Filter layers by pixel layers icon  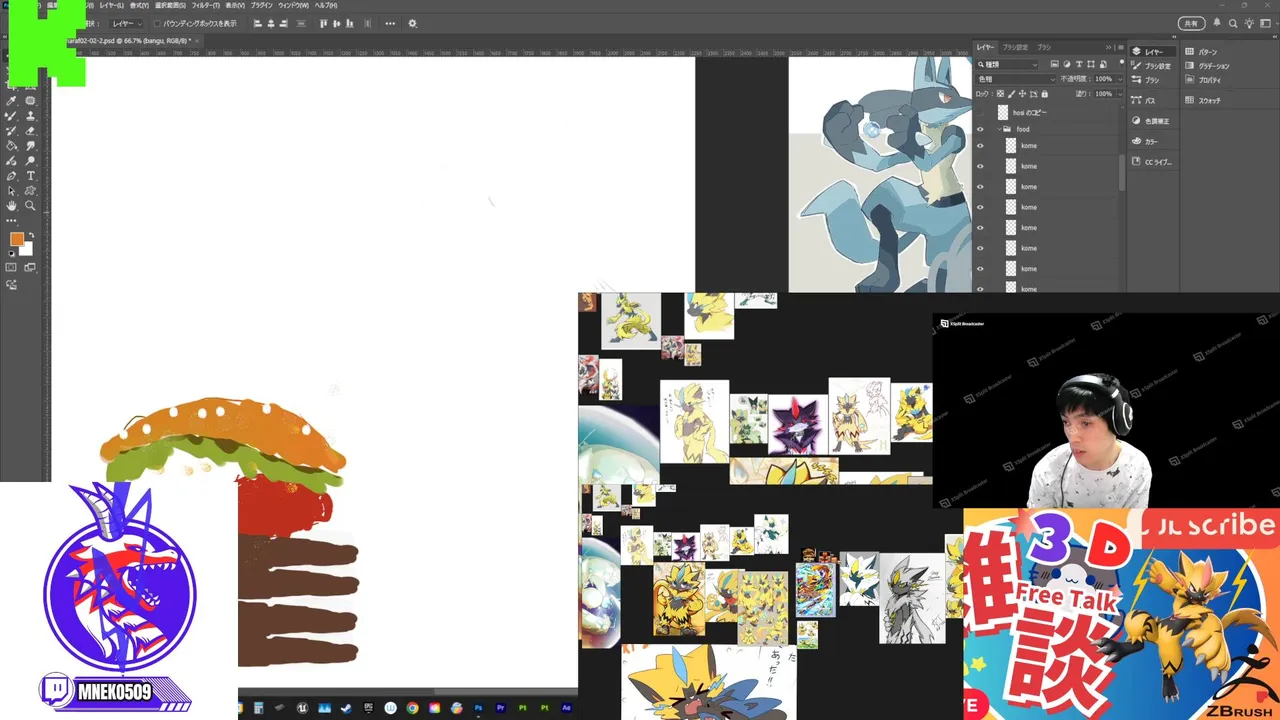(x=1055, y=64)
